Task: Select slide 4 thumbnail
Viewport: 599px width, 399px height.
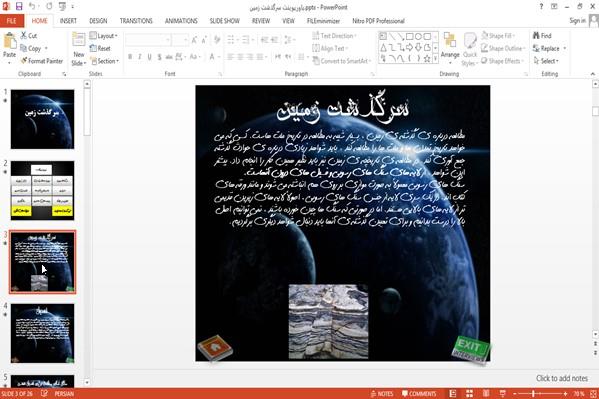Action: (x=42, y=333)
